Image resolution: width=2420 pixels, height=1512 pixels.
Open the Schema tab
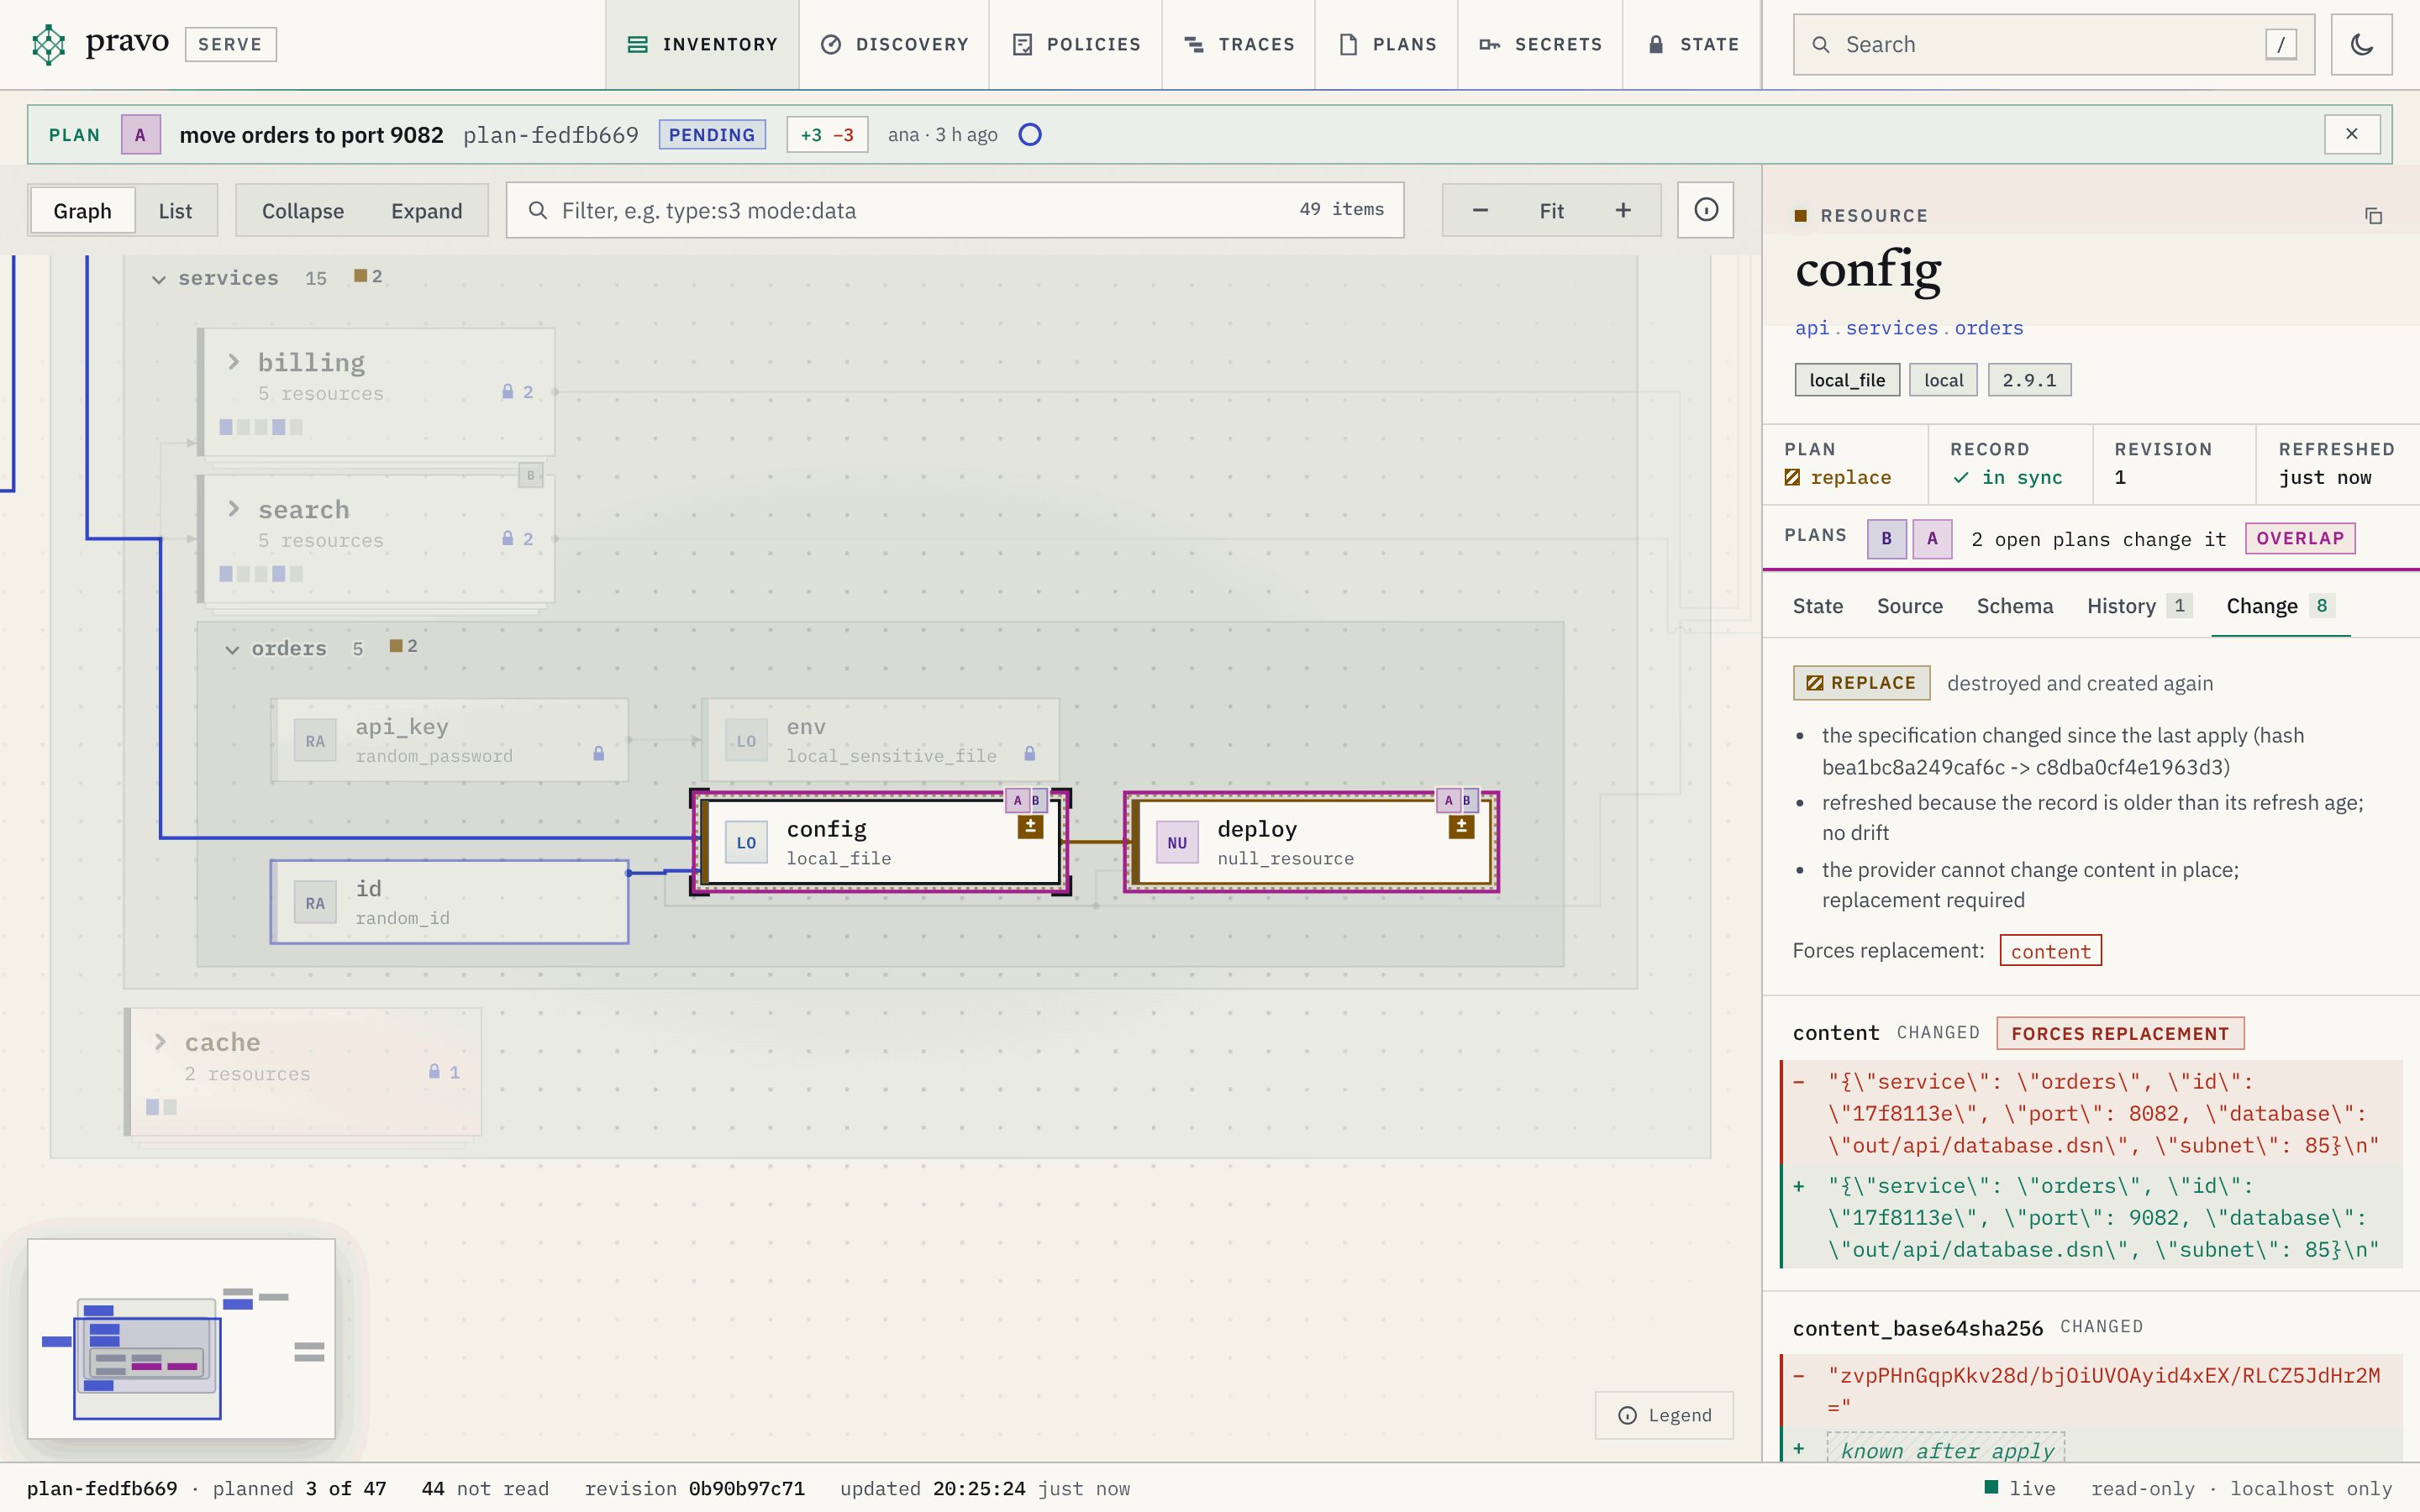tap(2014, 606)
